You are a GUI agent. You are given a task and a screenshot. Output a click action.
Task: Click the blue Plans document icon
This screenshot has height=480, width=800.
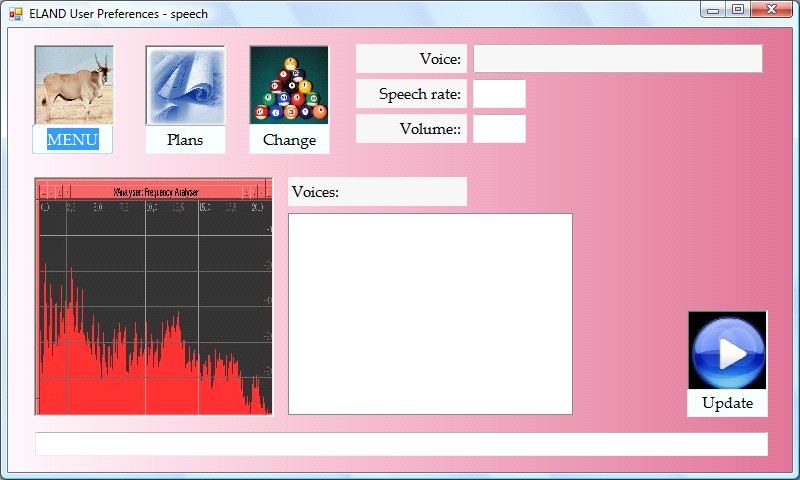(185, 85)
